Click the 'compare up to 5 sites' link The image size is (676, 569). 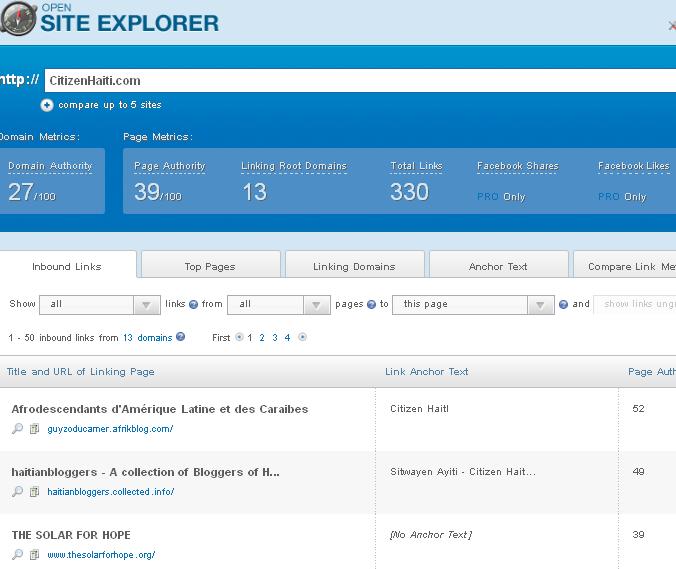tap(110, 105)
